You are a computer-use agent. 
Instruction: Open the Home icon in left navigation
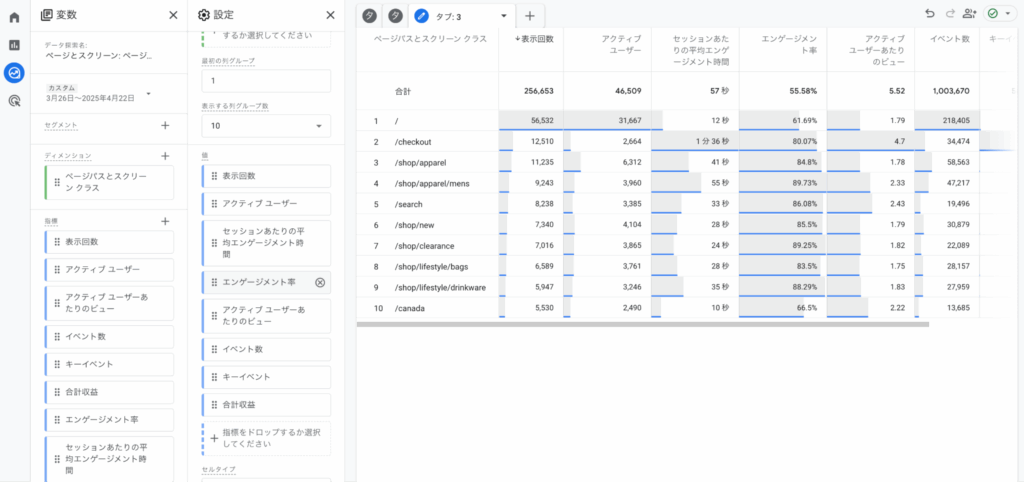coord(14,17)
